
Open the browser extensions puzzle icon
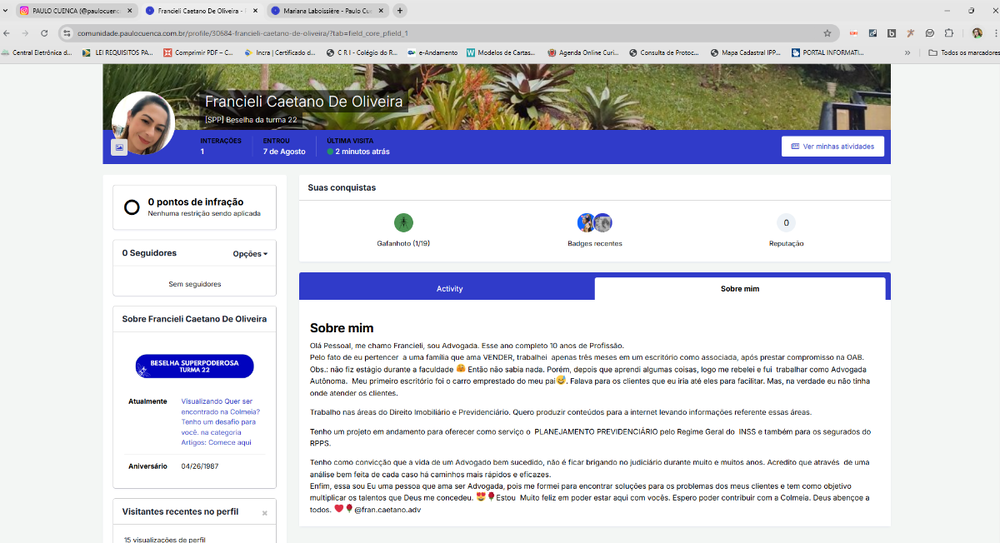click(949, 33)
